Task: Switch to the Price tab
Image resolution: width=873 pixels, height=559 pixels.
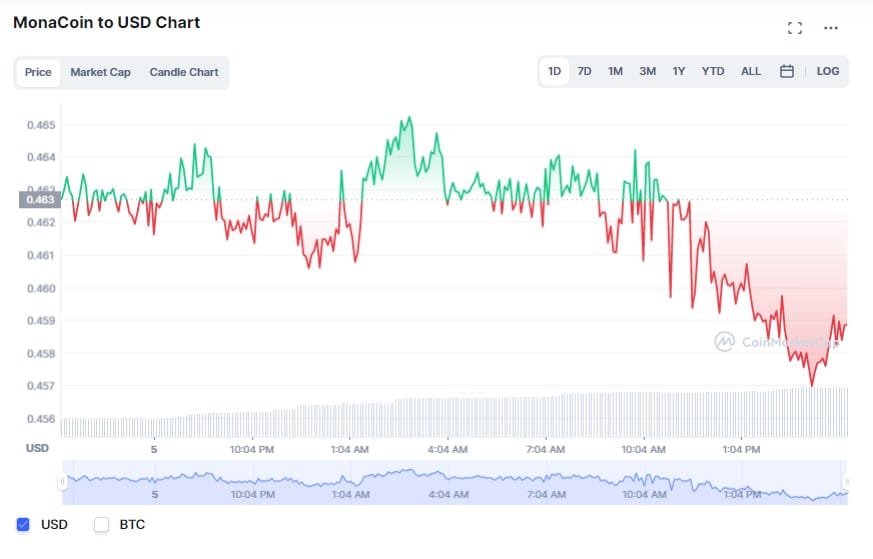Action: point(38,72)
